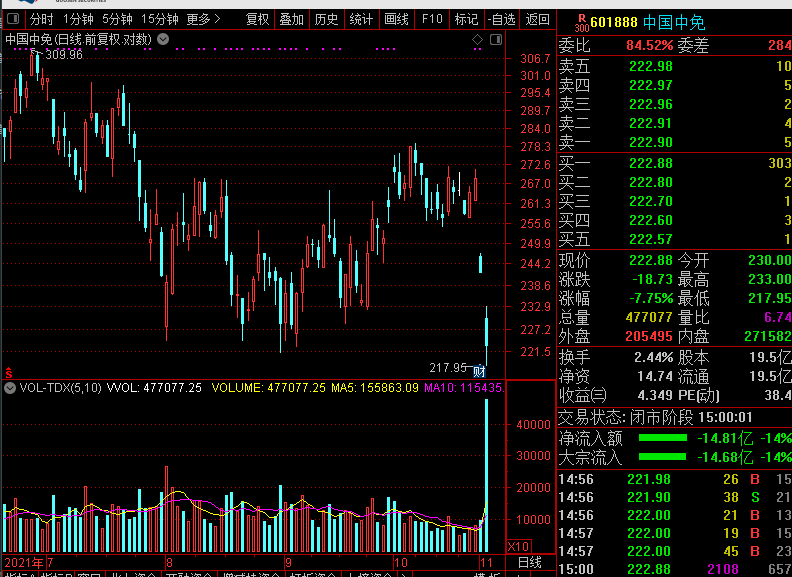This screenshot has height=577, width=792.
Task: Click stock name 中国中免 in header
Action: tap(674, 22)
